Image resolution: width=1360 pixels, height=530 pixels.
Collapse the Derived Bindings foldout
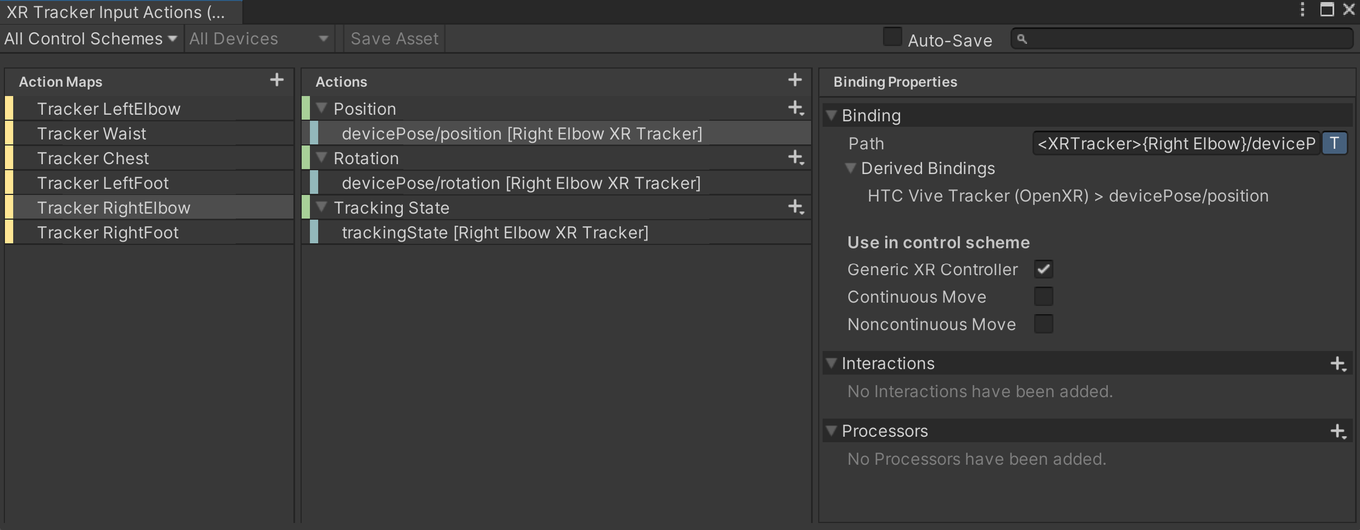click(851, 169)
